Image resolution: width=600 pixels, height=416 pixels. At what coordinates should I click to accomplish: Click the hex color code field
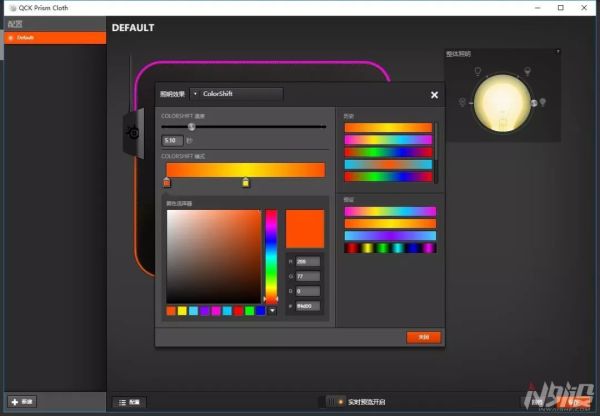(x=308, y=306)
